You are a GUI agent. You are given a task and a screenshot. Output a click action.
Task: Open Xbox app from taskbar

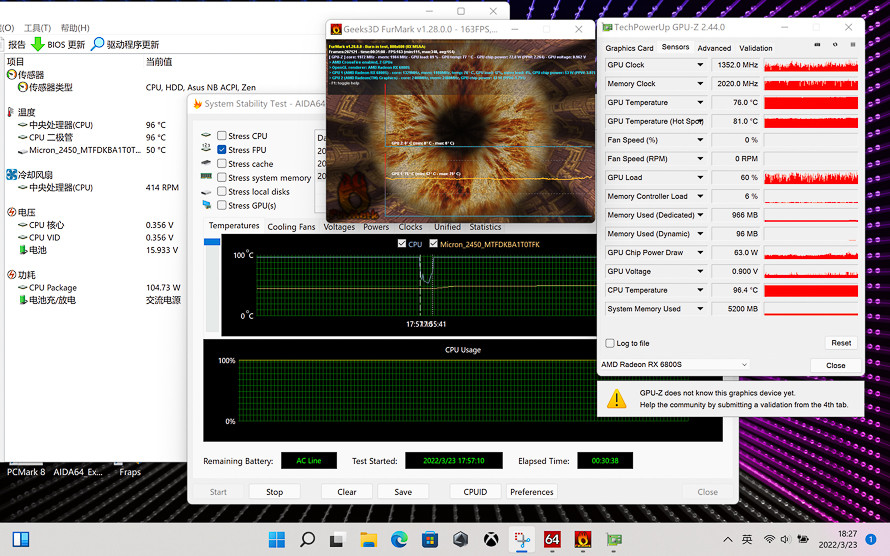pos(491,540)
